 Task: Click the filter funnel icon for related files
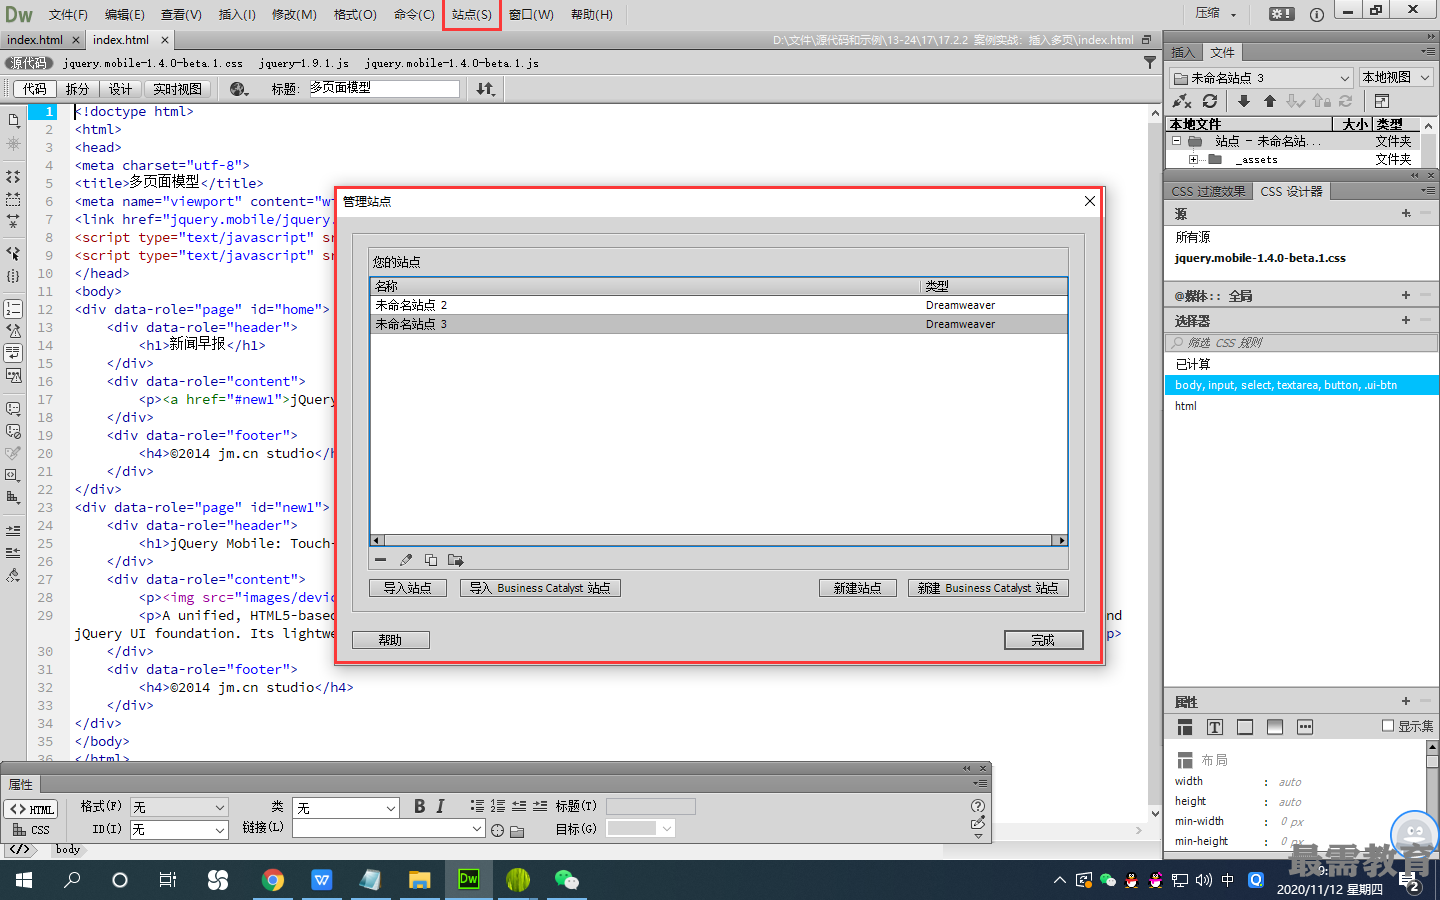coord(1150,62)
